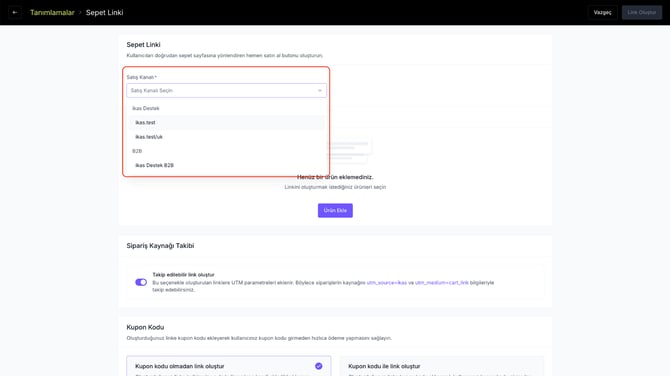The height and width of the screenshot is (376, 670).
Task: Click the Link Oluştur button
Action: click(641, 12)
